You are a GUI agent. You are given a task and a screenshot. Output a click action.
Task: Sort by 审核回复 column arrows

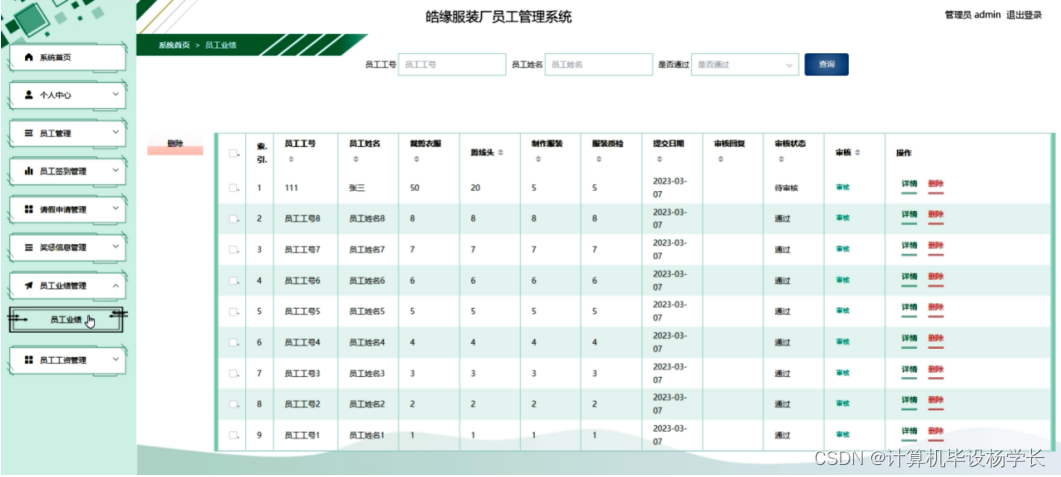721,160
